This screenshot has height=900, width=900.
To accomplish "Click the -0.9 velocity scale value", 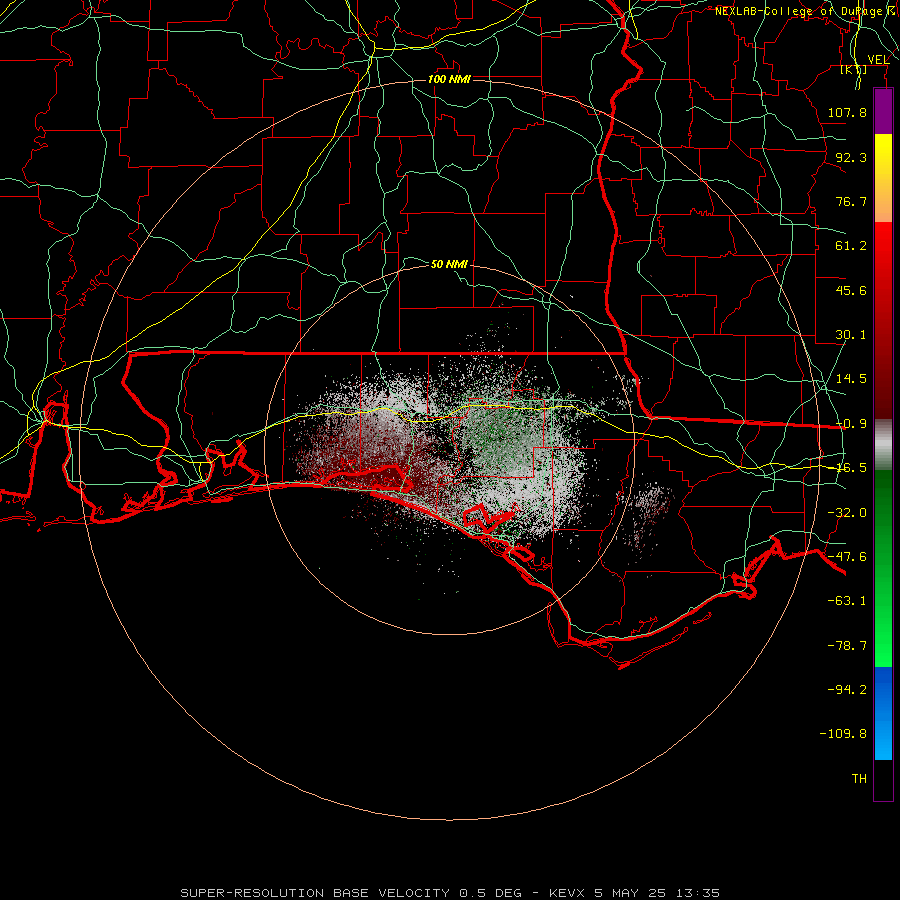I will coord(851,424).
